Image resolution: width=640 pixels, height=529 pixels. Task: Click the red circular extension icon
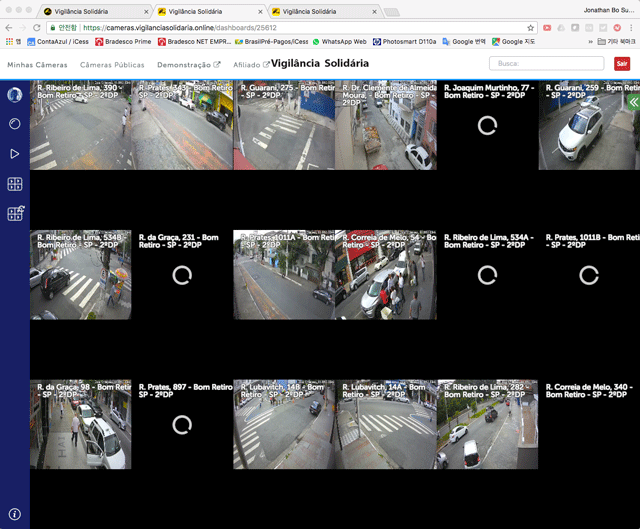(617, 28)
